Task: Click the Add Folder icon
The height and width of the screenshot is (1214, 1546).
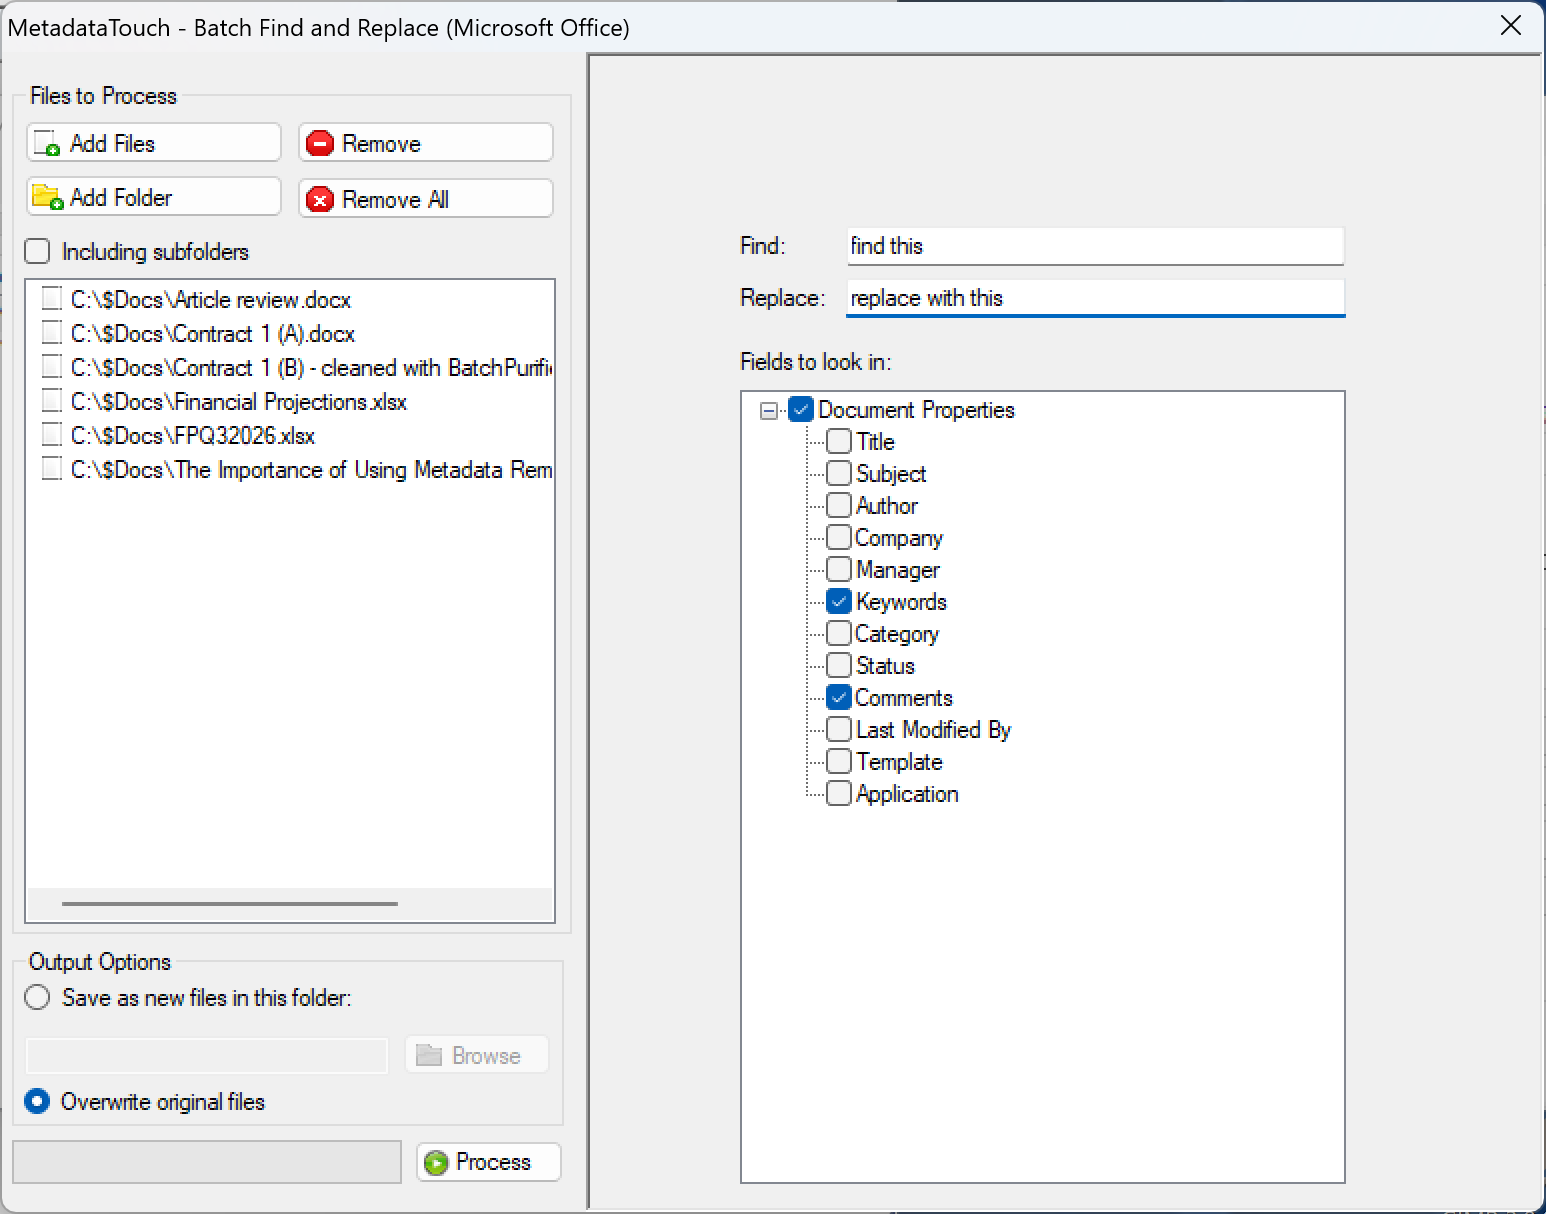Action: [x=47, y=197]
